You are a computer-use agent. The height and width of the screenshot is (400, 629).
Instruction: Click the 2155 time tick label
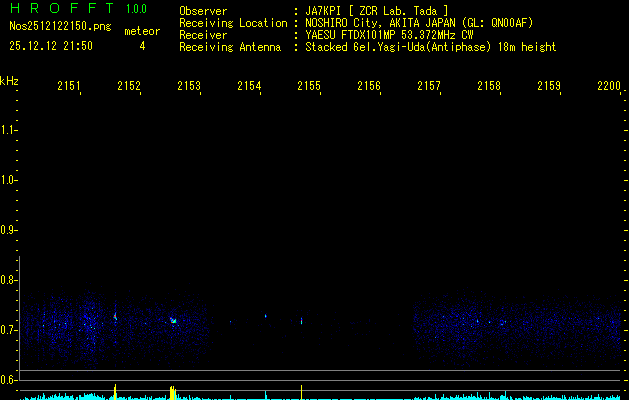[309, 87]
